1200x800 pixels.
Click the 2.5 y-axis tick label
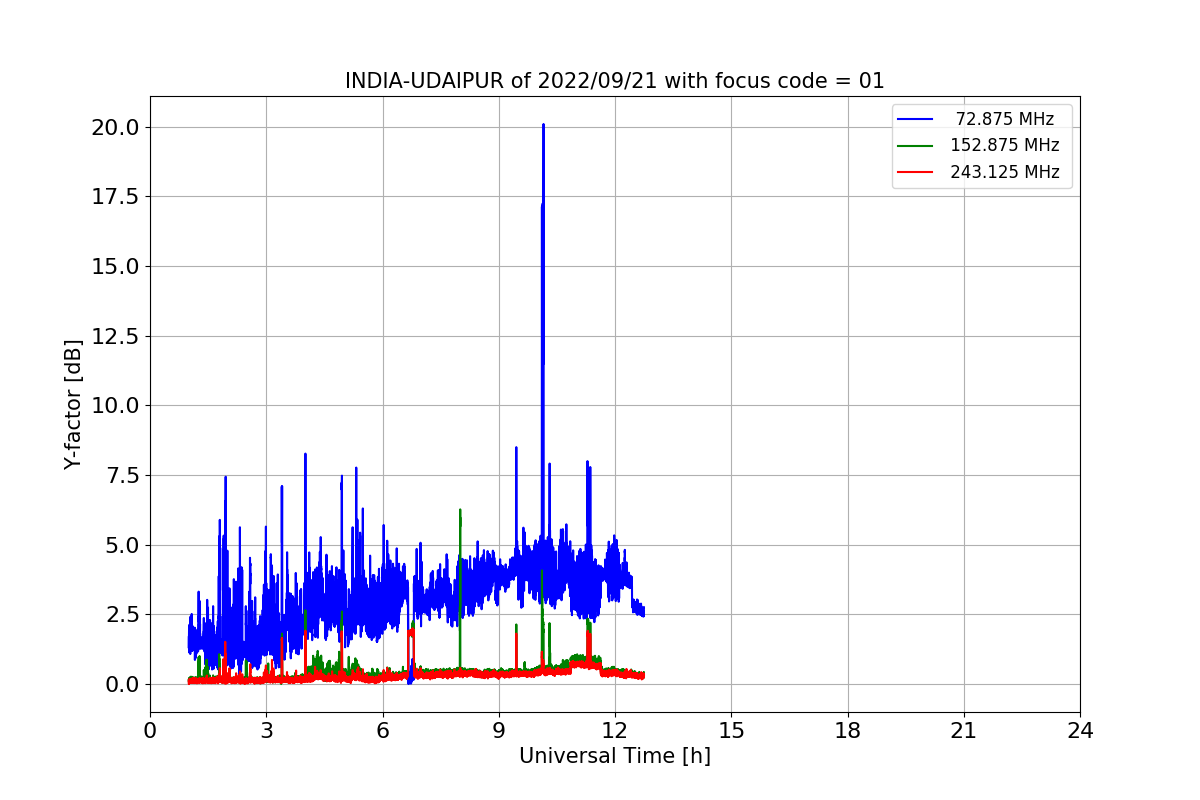124,614
